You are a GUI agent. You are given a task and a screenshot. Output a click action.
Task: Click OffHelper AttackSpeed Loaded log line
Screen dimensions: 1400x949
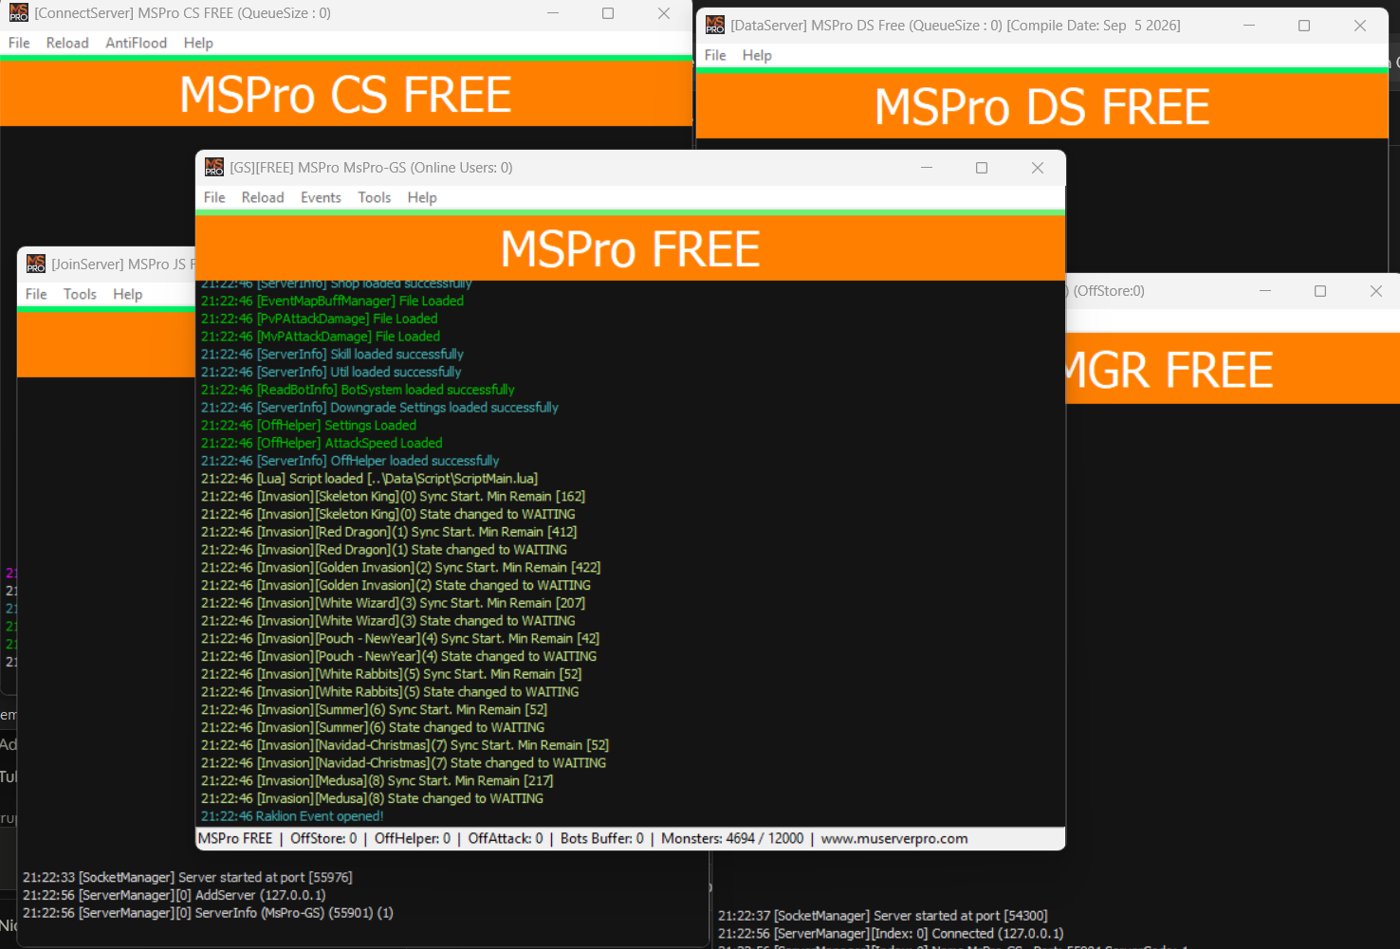tap(322, 443)
